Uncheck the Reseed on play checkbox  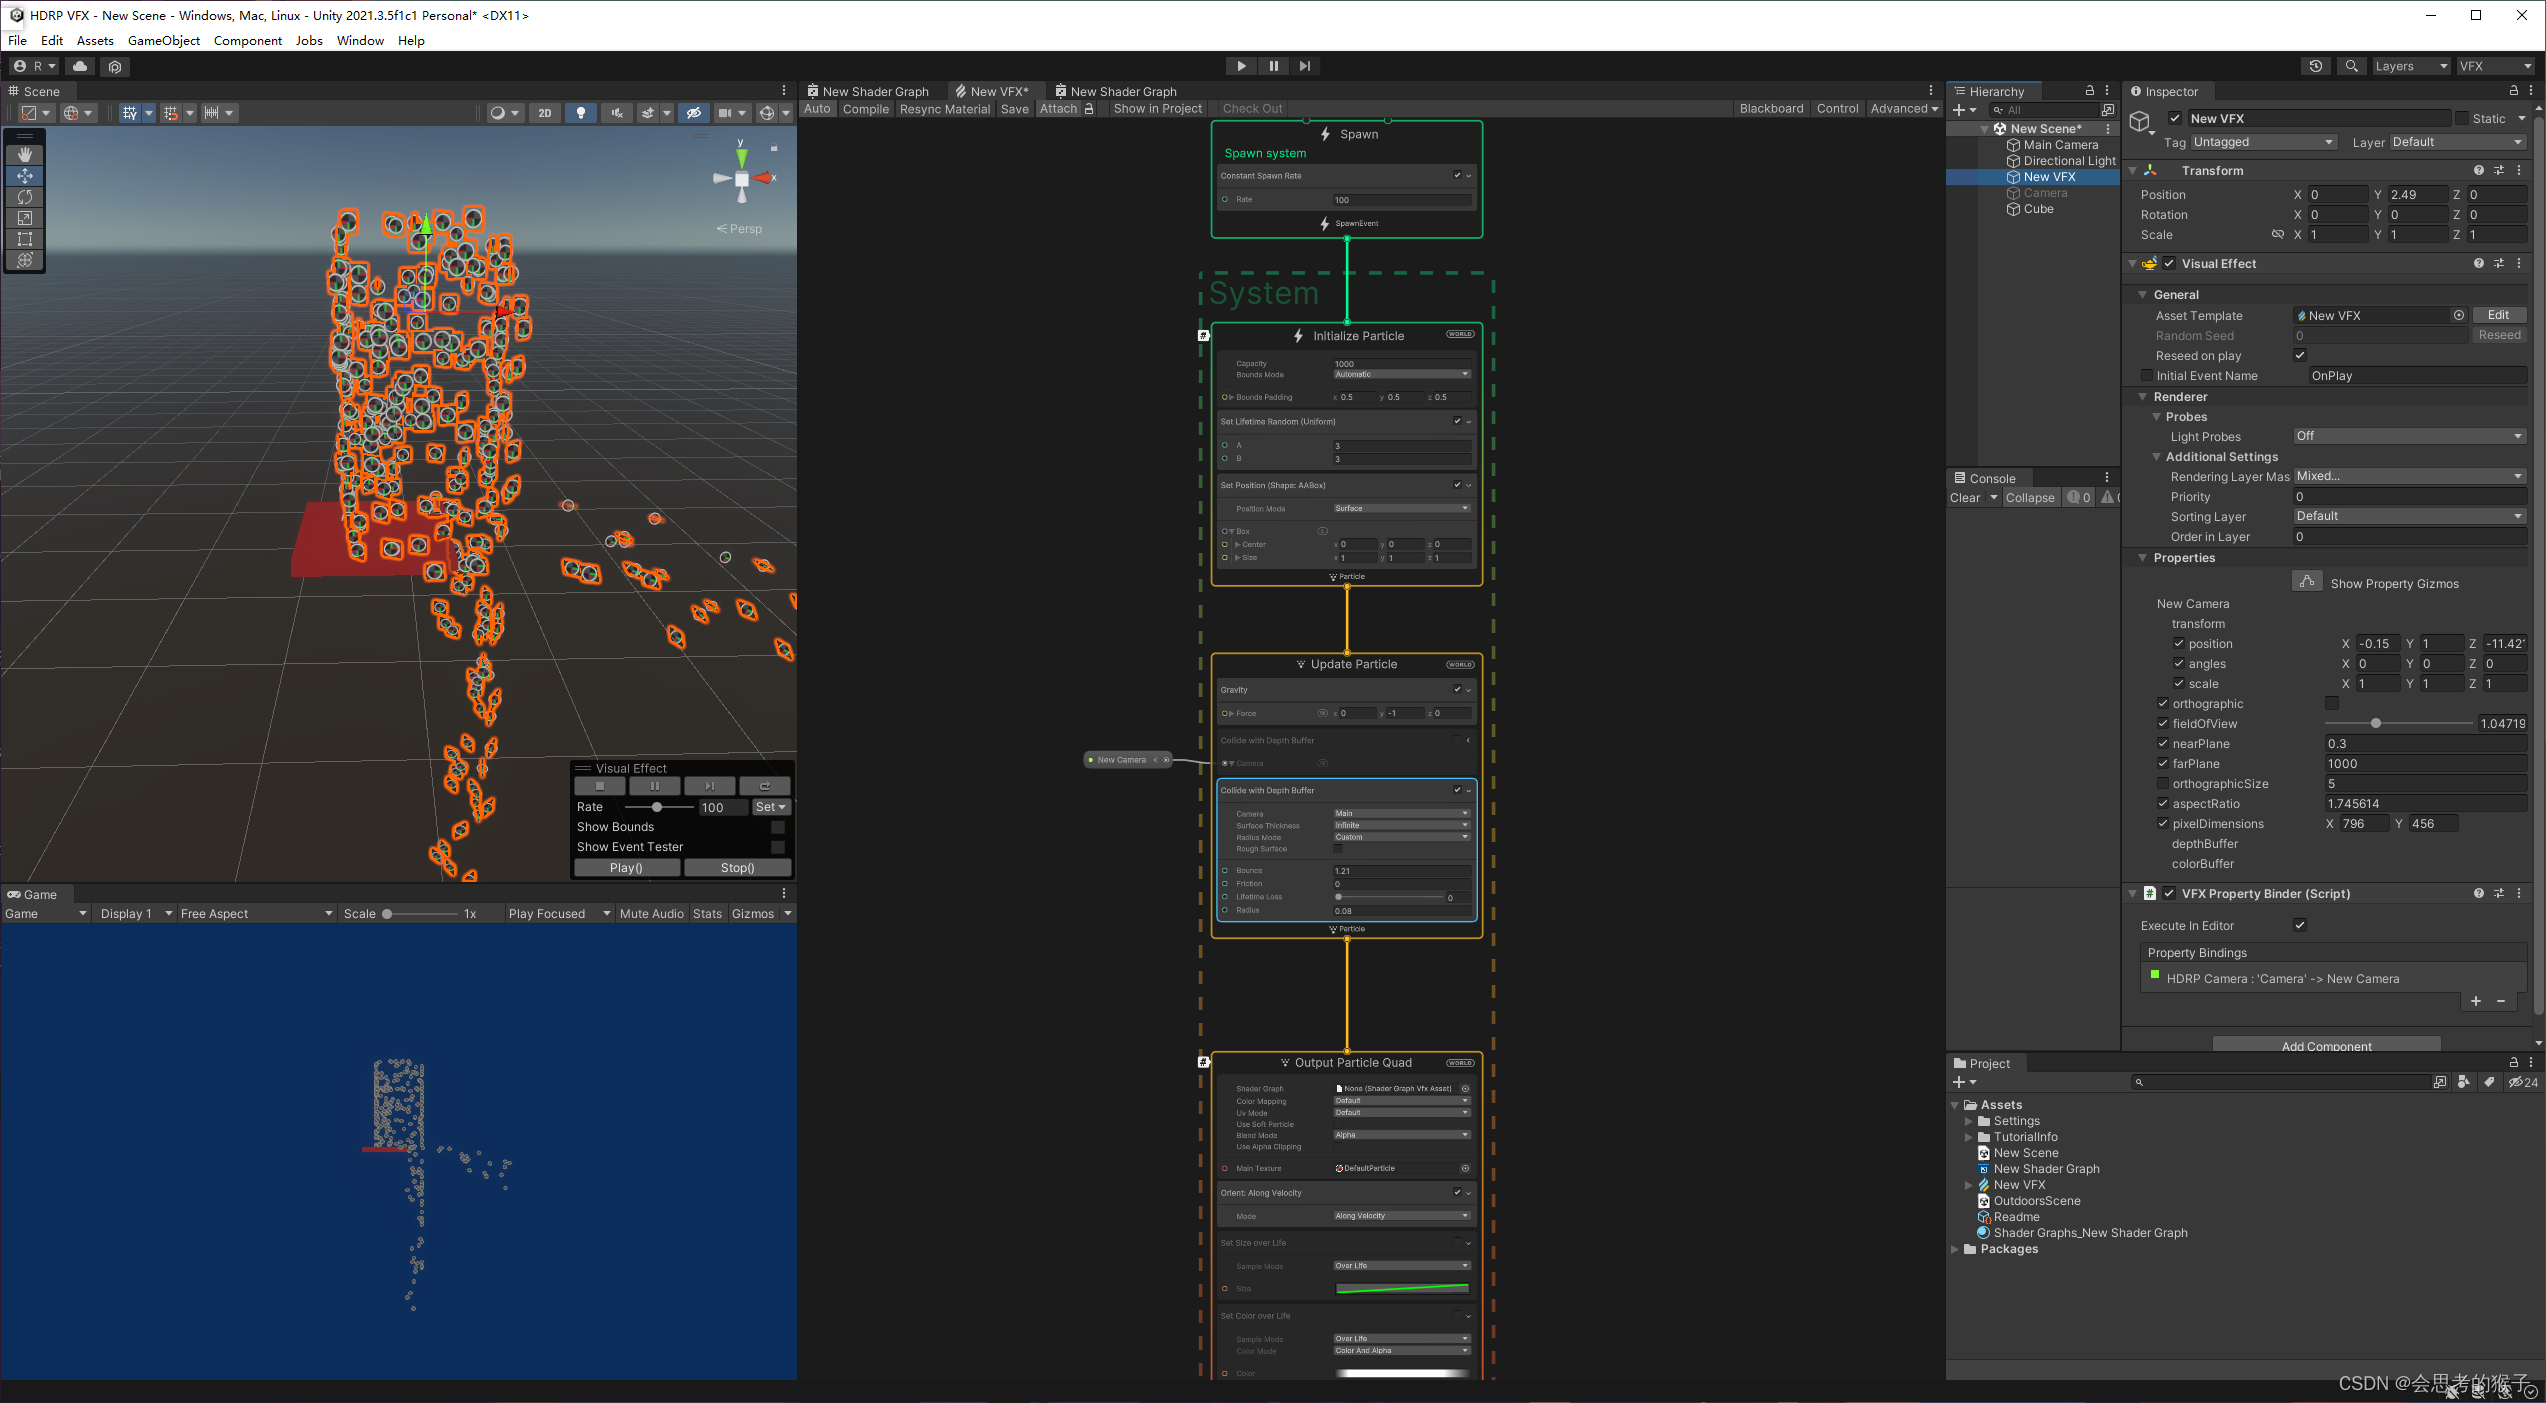(x=2299, y=355)
